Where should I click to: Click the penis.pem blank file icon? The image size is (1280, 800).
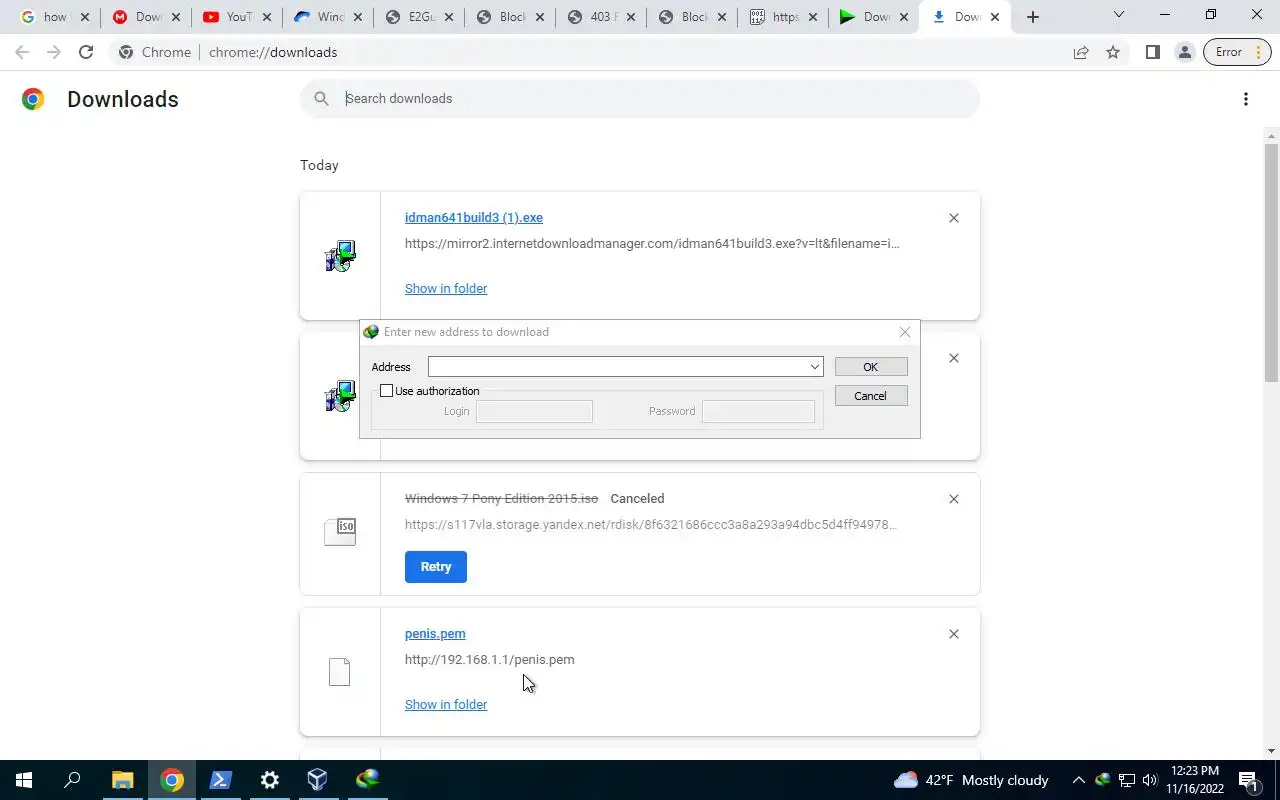[340, 672]
